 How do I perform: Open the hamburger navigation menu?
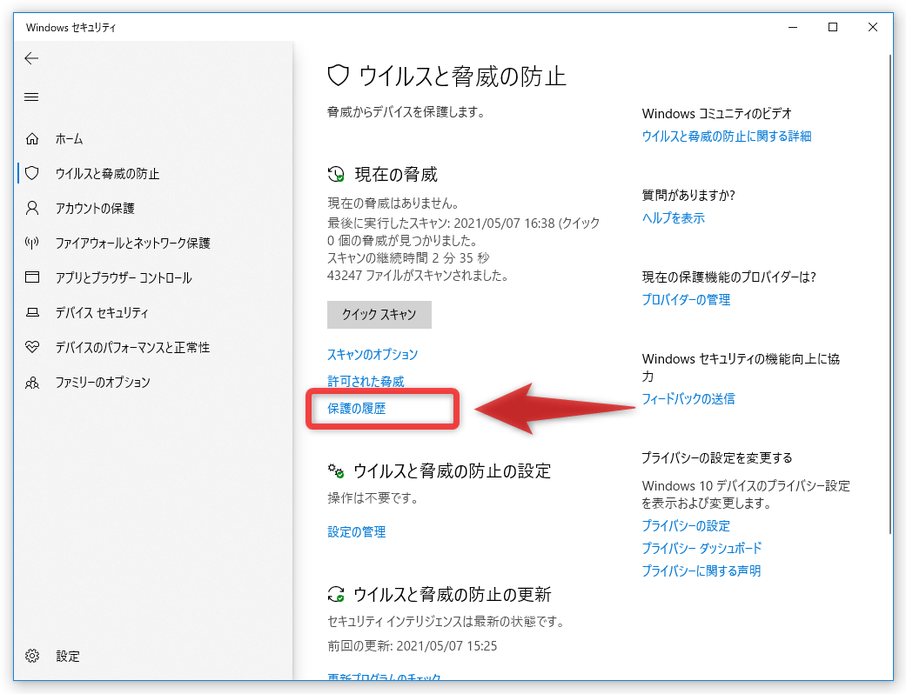[x=31, y=97]
